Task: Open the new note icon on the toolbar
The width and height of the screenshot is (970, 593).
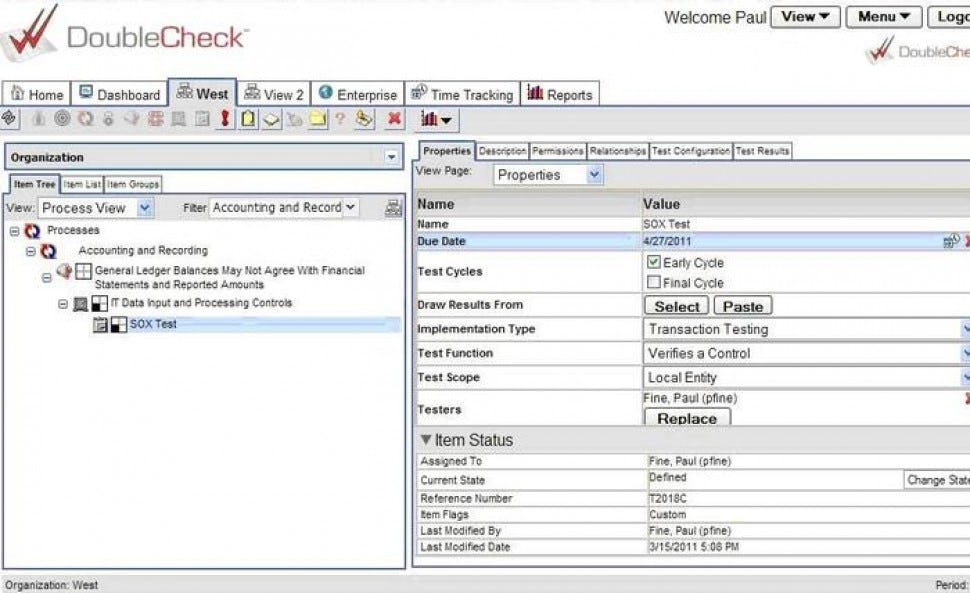Action: [x=248, y=120]
